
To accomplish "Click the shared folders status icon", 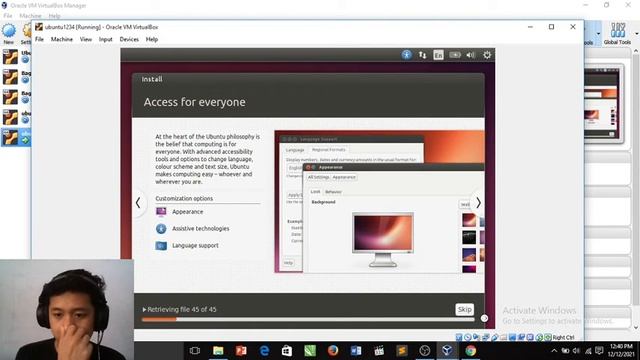I will [x=503, y=337].
